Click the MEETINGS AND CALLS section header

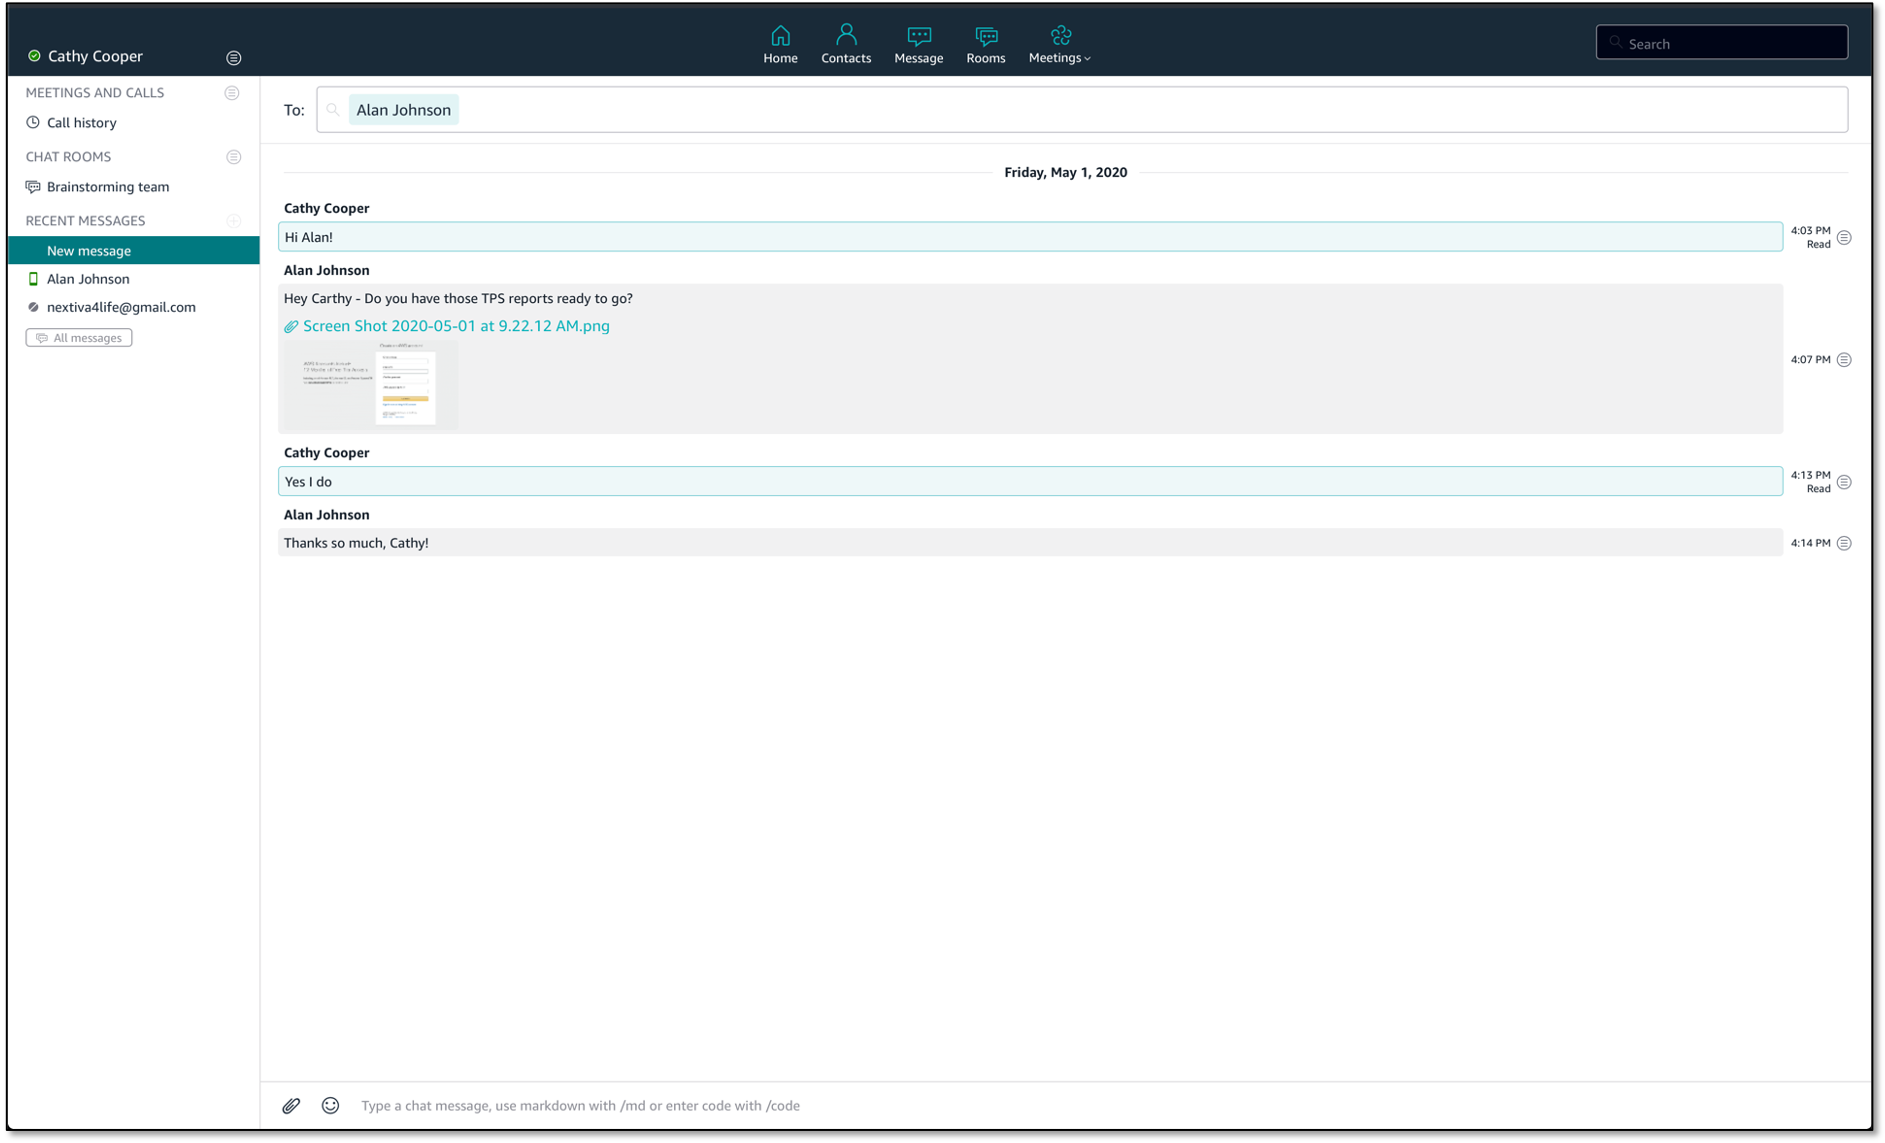click(x=95, y=93)
